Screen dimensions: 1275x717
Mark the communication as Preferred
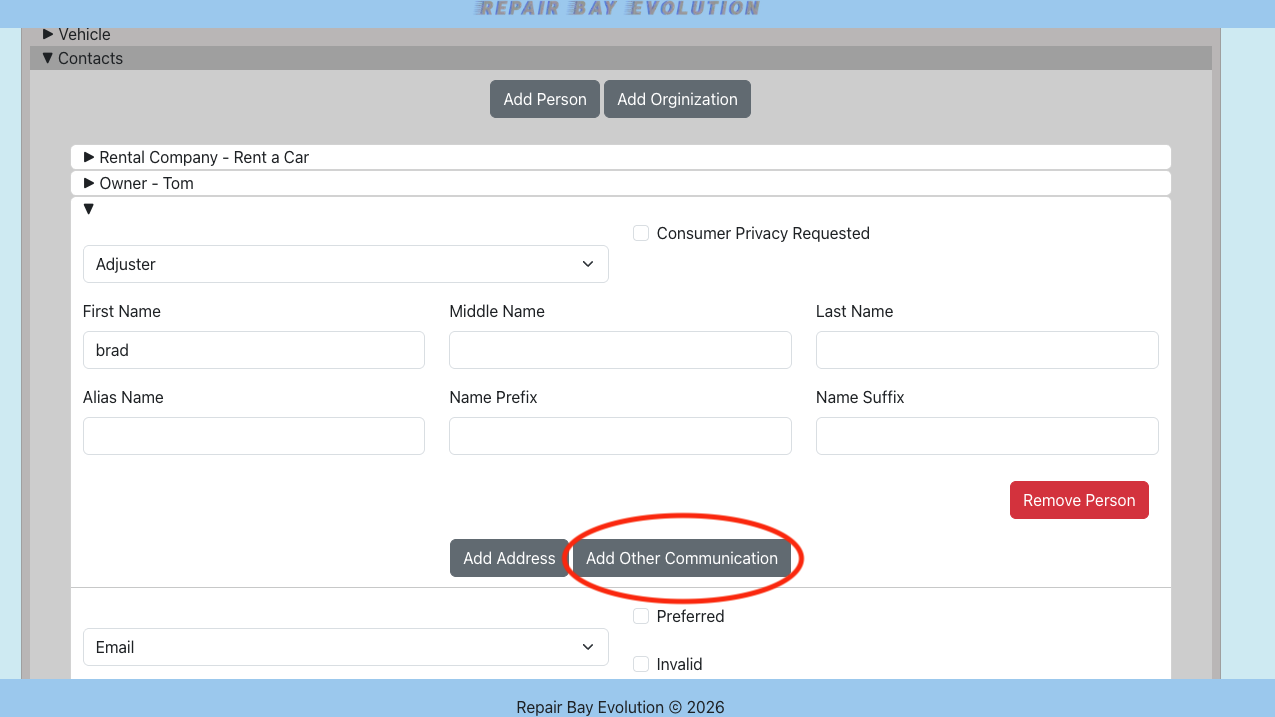640,616
